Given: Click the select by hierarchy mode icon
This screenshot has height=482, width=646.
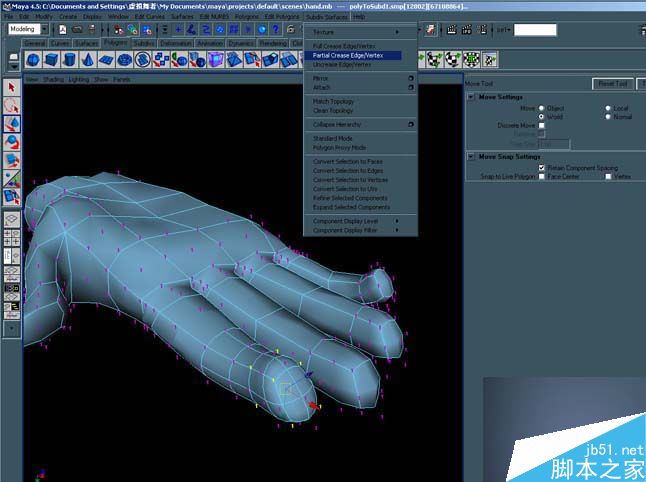Looking at the screenshot, I should tap(119, 29).
